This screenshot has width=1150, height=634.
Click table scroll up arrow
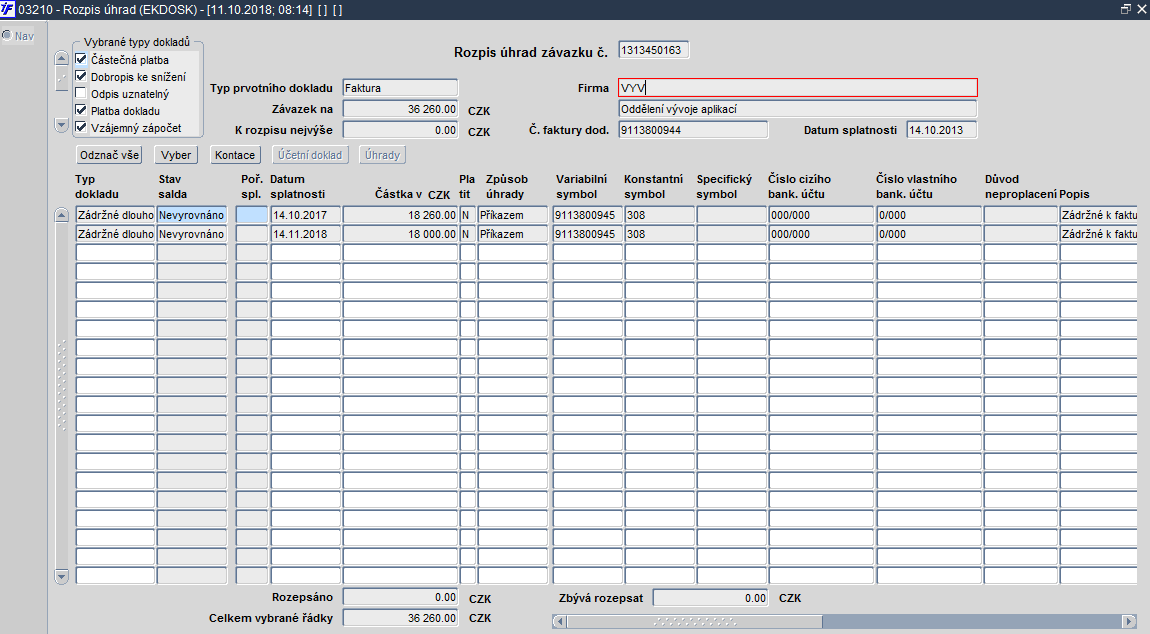tap(62, 215)
